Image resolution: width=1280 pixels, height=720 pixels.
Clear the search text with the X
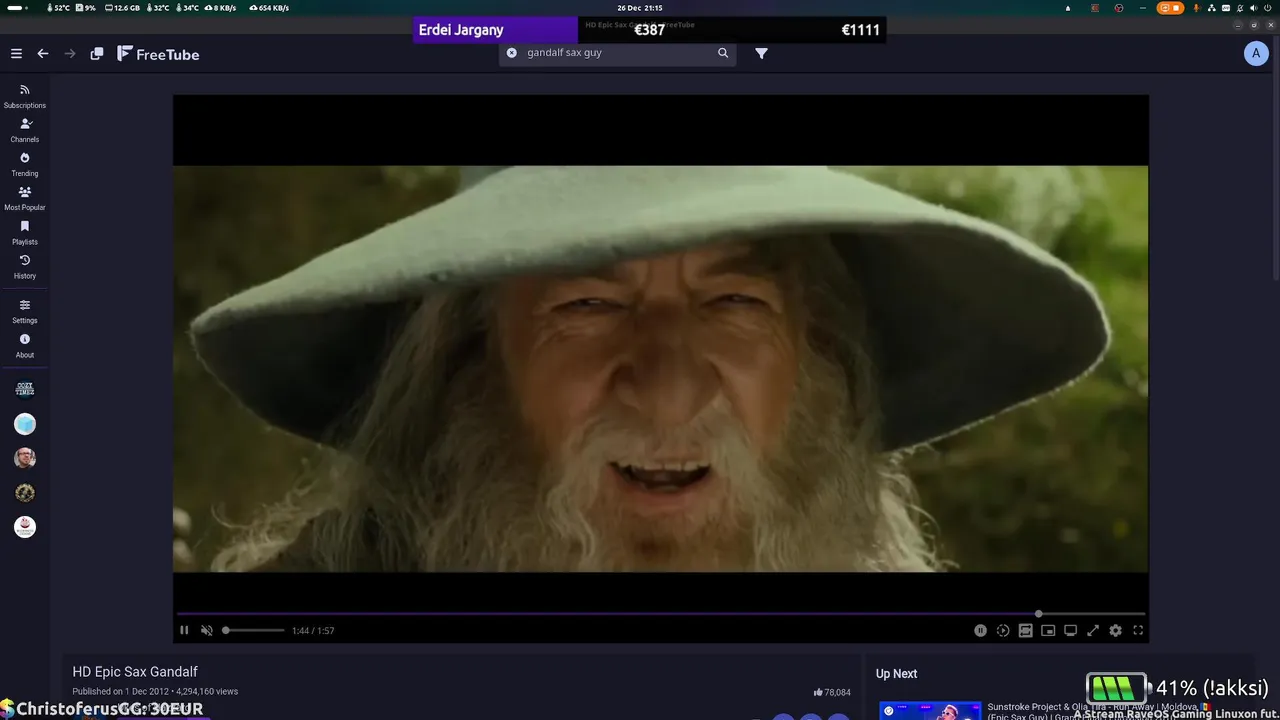click(512, 53)
